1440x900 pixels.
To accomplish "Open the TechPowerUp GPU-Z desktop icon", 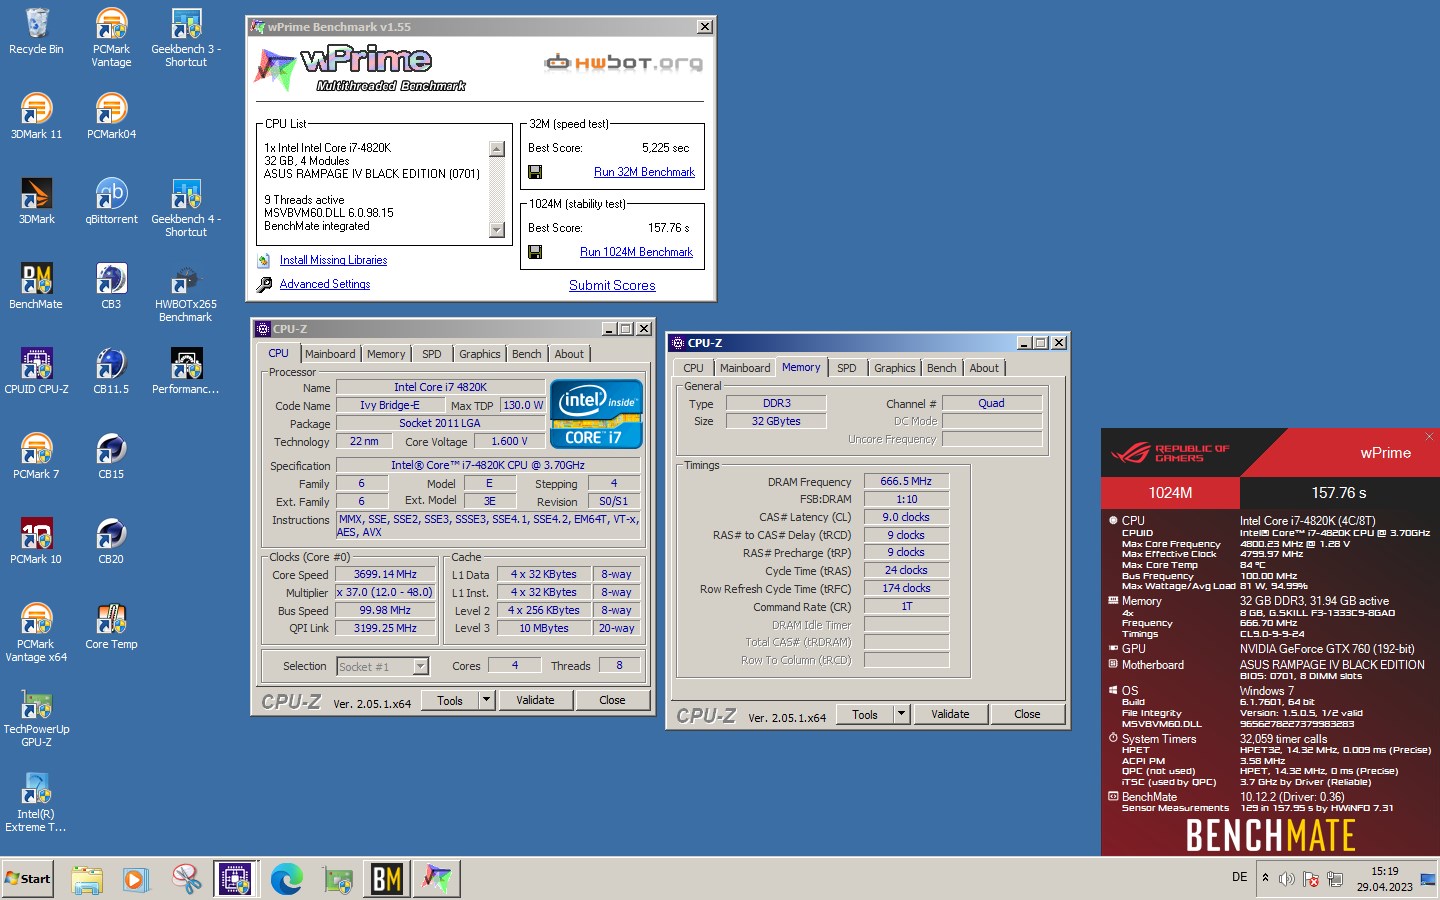I will click(36, 718).
